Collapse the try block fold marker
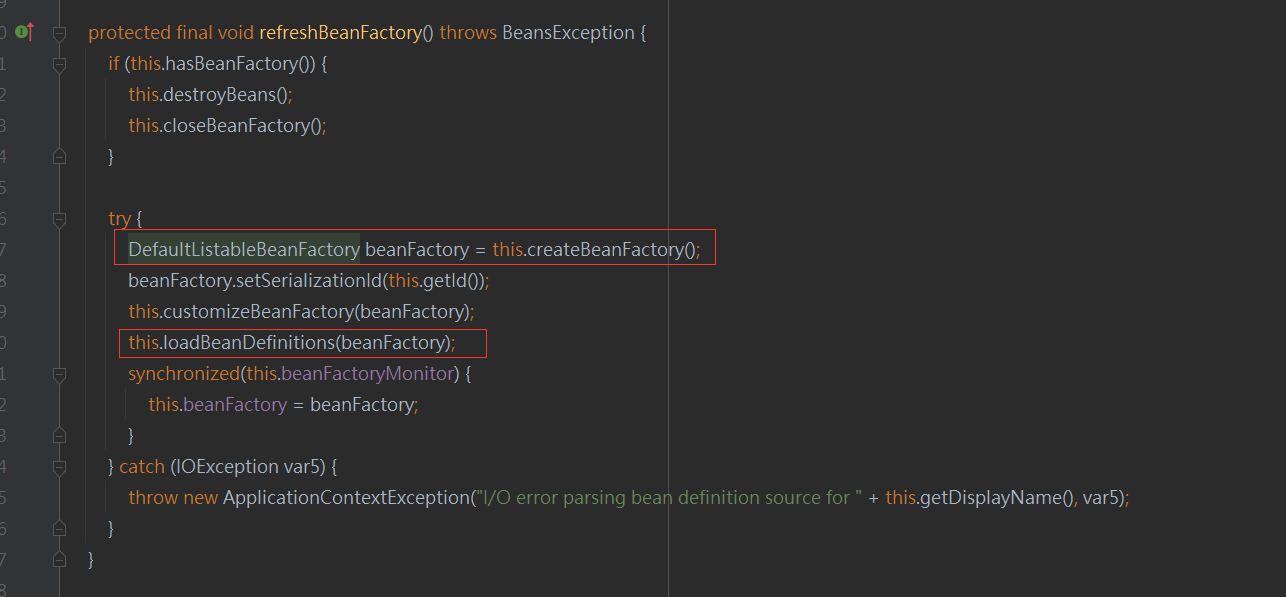This screenshot has width=1286, height=597. (59, 219)
